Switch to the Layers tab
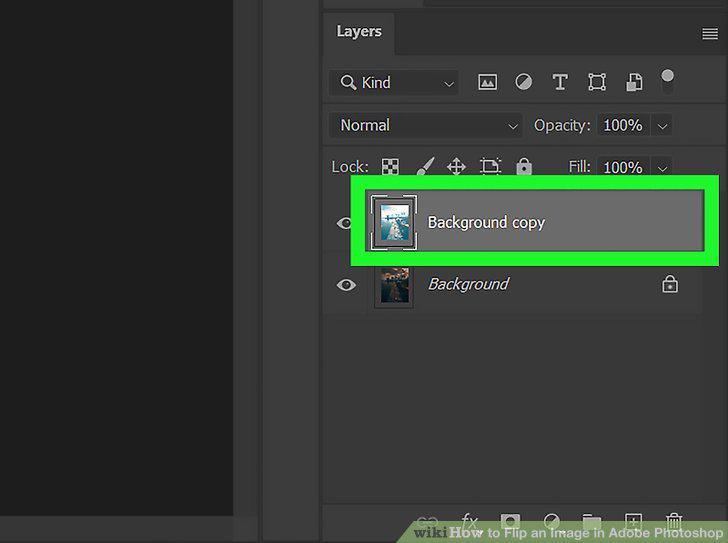Image resolution: width=728 pixels, height=543 pixels. point(359,32)
